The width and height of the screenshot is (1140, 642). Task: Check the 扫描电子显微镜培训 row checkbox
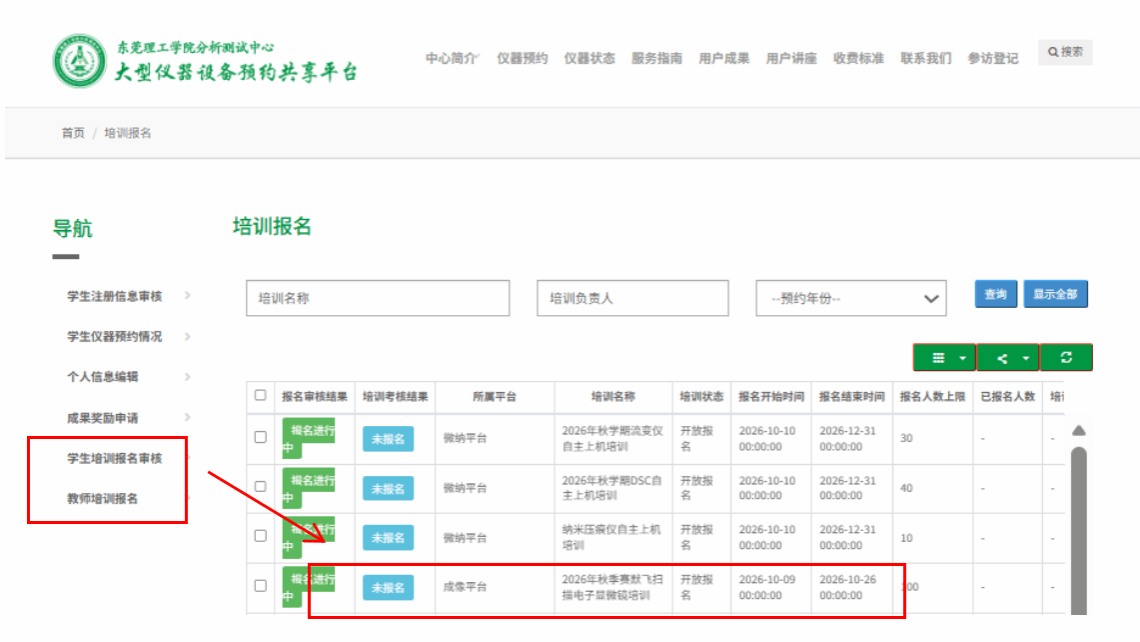260,585
